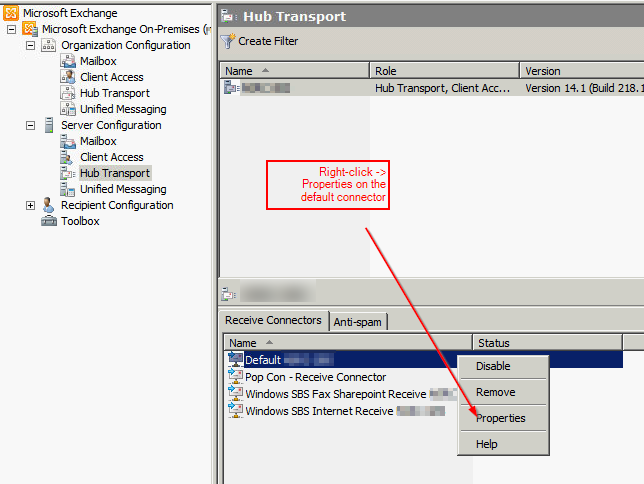Viewport: 644px width, 484px height.
Task: Select Mailbox under Organization Configuration
Action: (x=98, y=61)
